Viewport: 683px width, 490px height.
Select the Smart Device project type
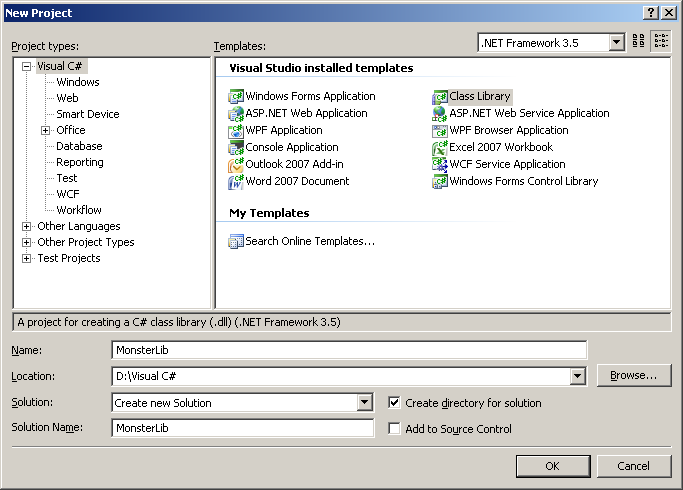pyautogui.click(x=88, y=114)
